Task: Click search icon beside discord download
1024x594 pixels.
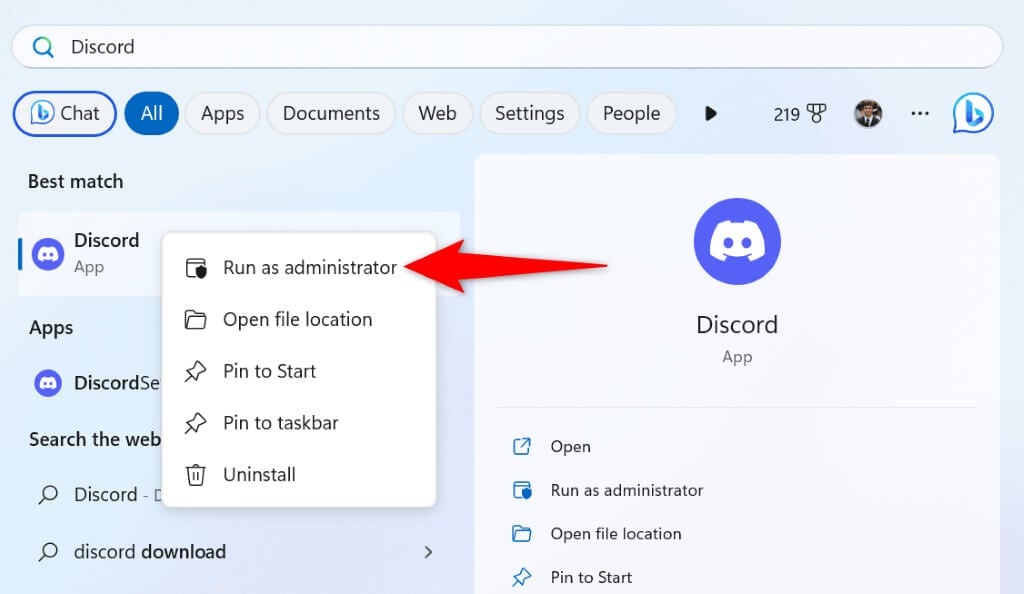Action: (x=48, y=552)
